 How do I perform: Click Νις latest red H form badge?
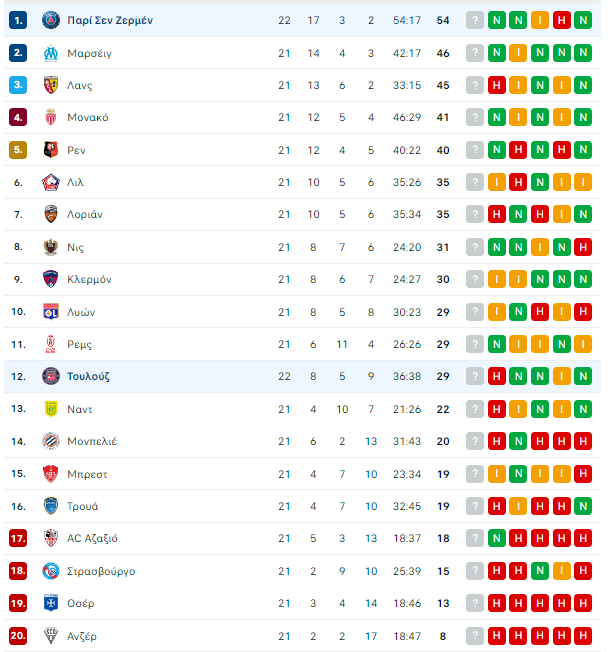(583, 247)
